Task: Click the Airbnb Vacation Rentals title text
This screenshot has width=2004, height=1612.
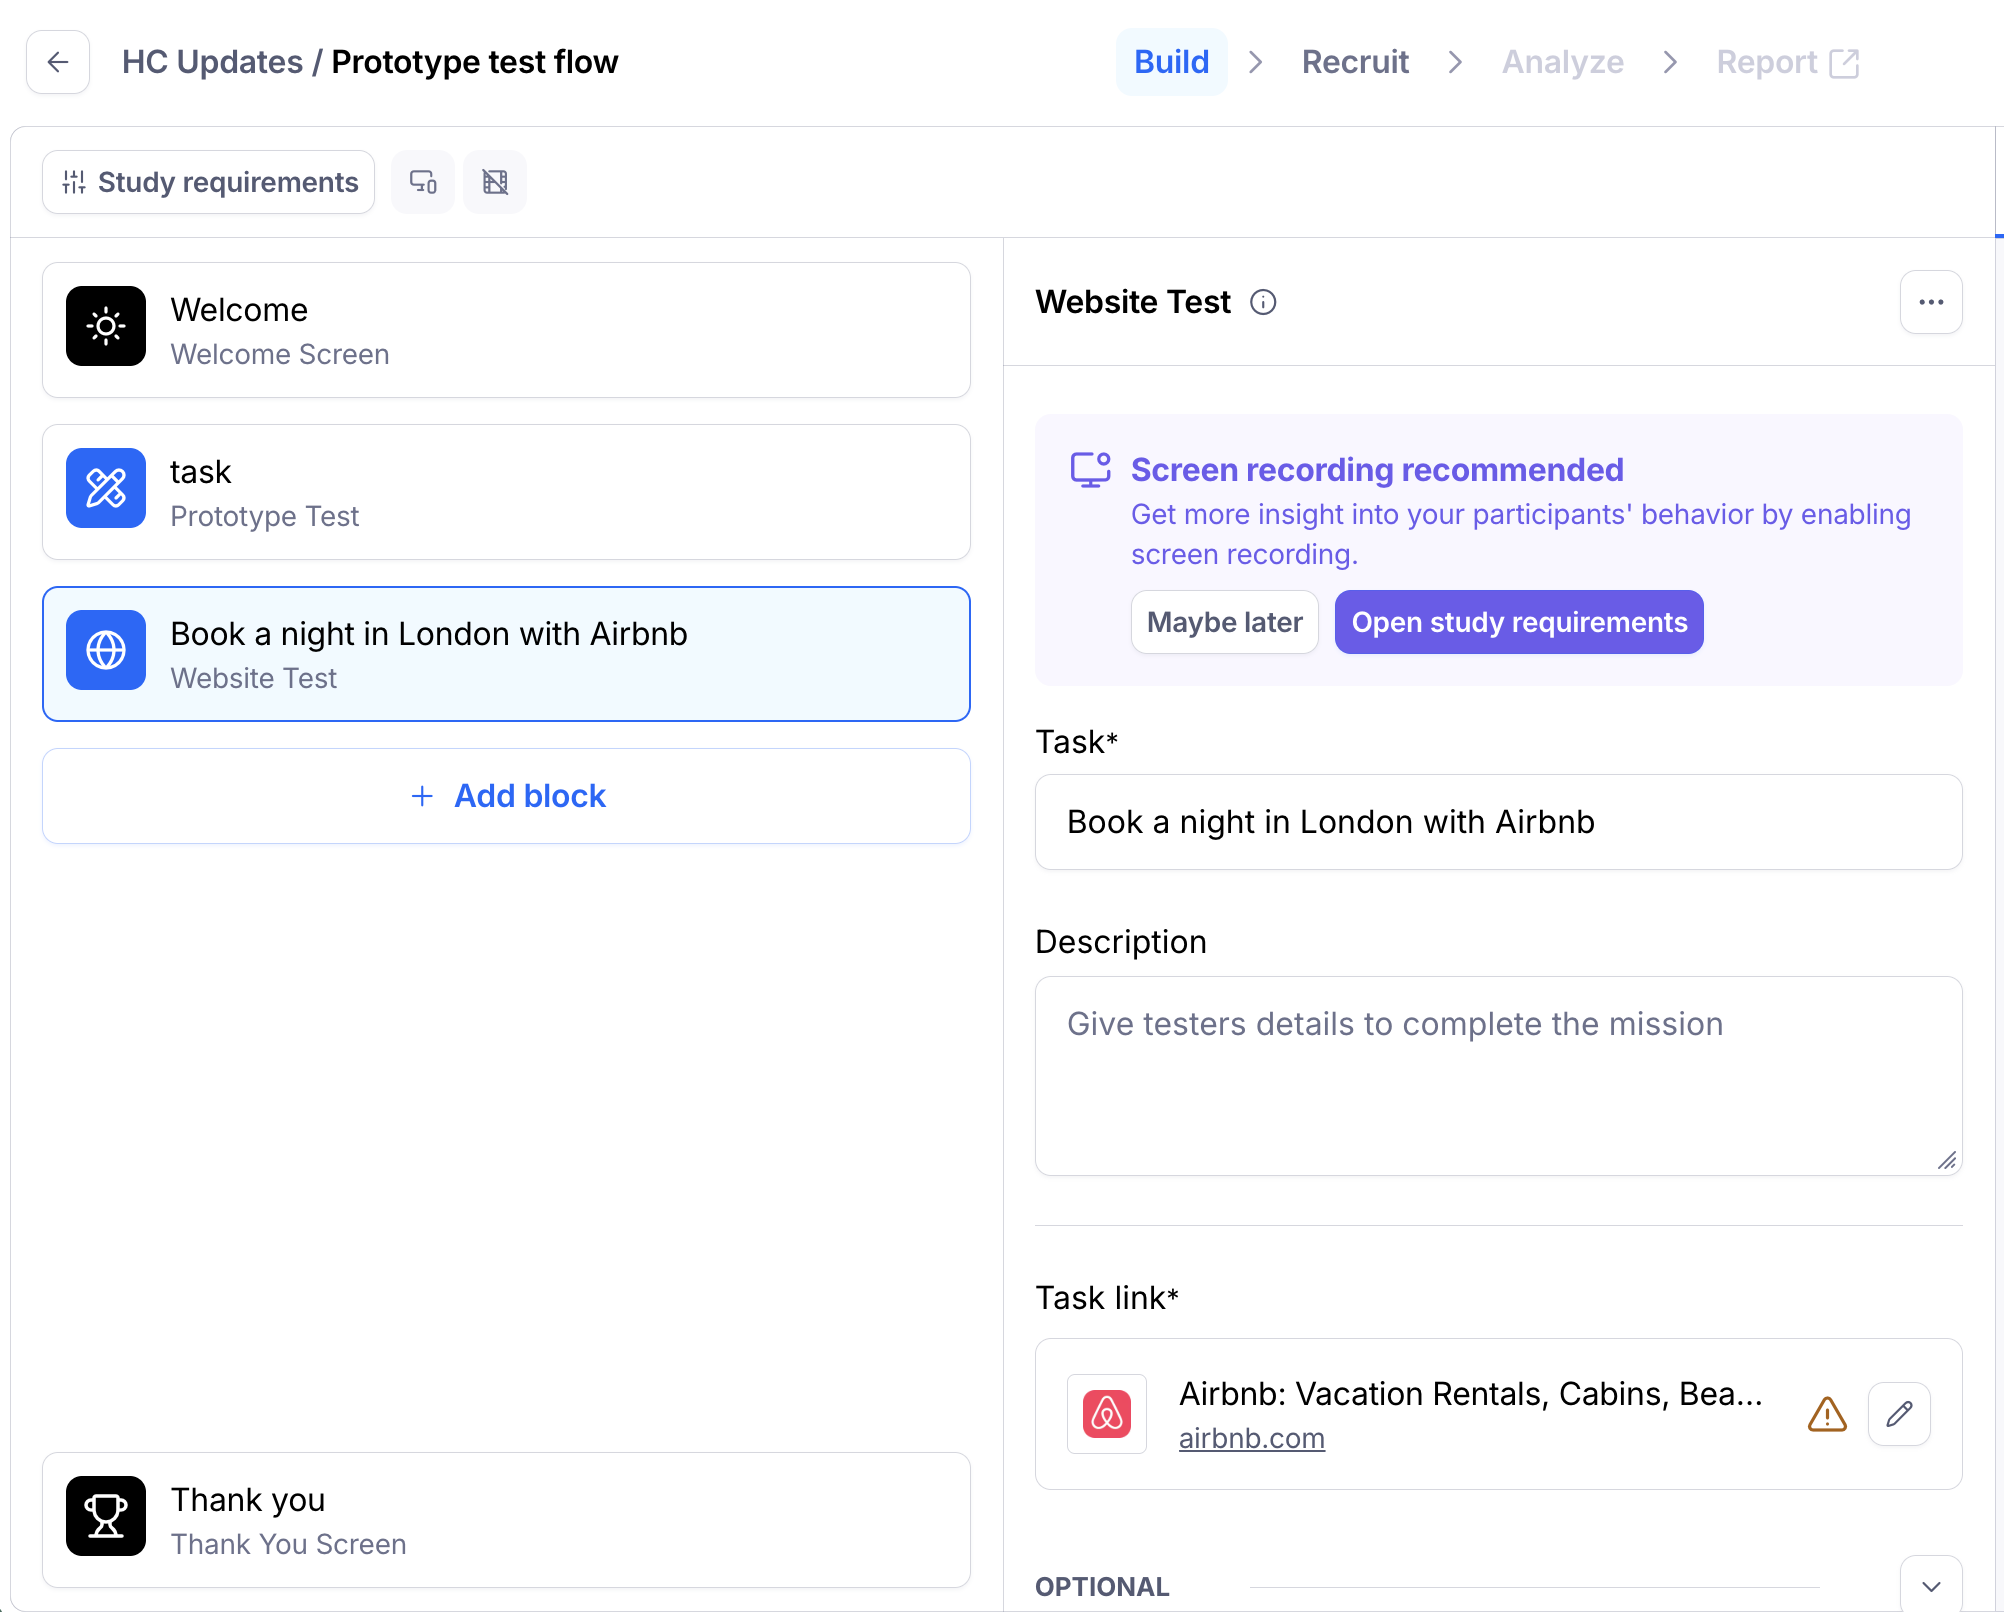Action: 1471,1394
